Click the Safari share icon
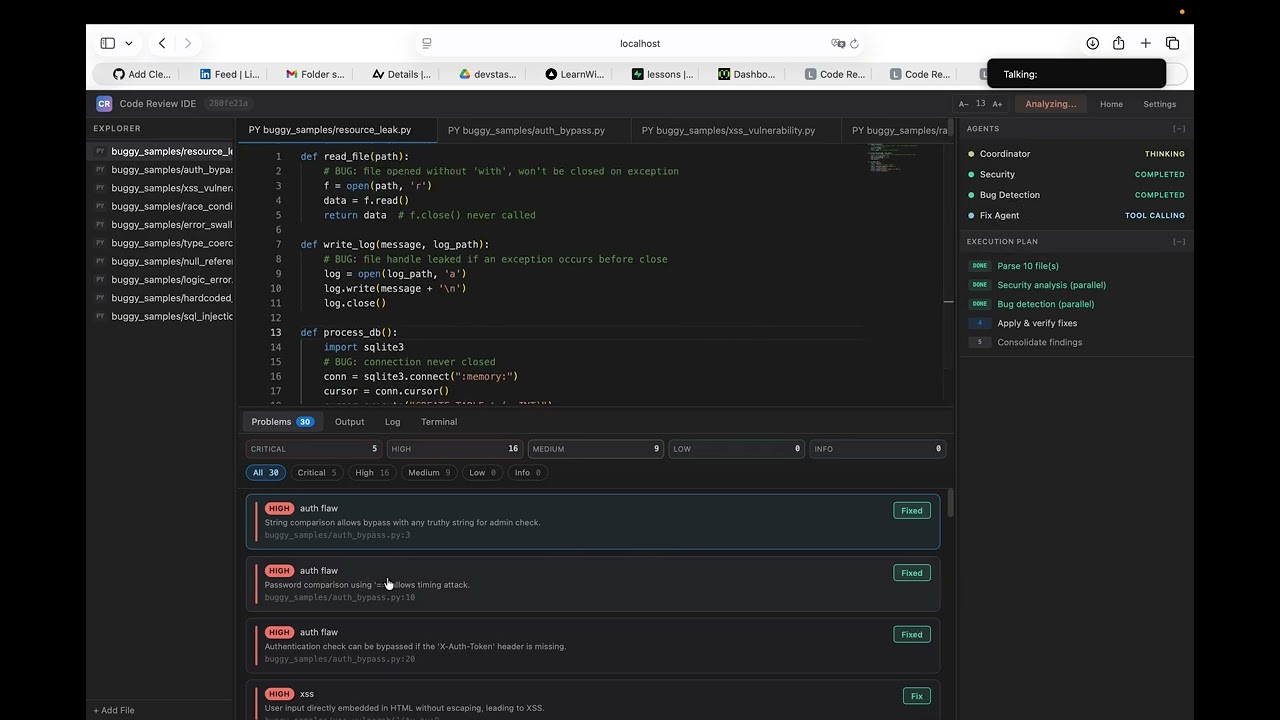 (1119, 43)
